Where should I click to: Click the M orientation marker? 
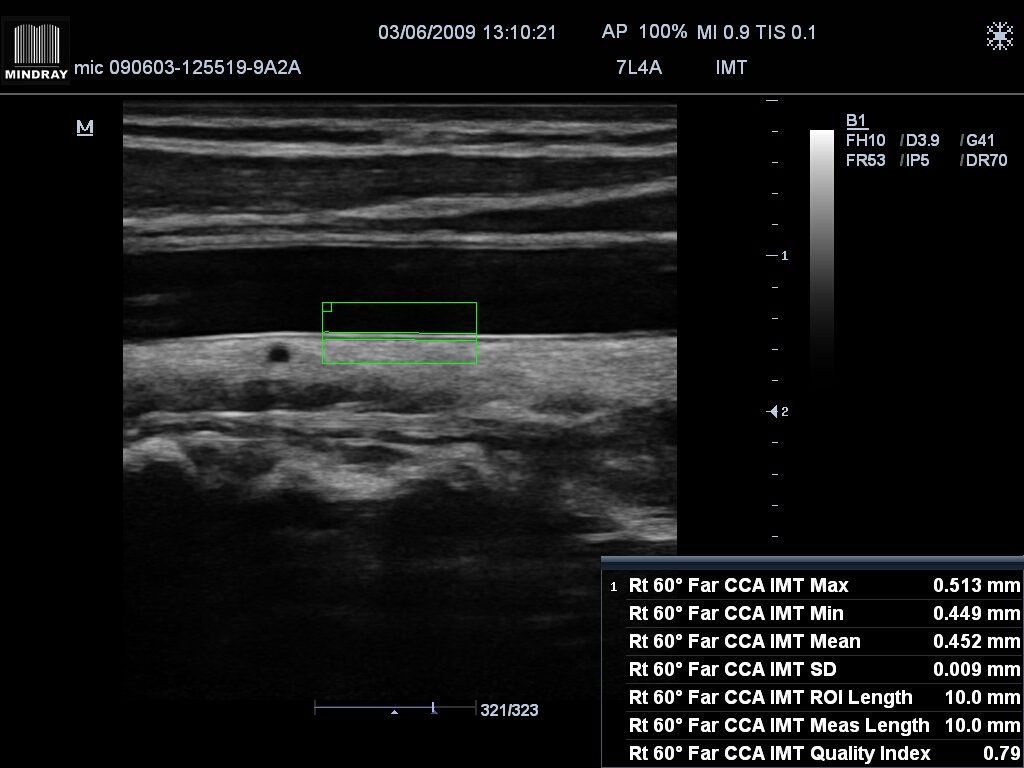pyautogui.click(x=85, y=128)
